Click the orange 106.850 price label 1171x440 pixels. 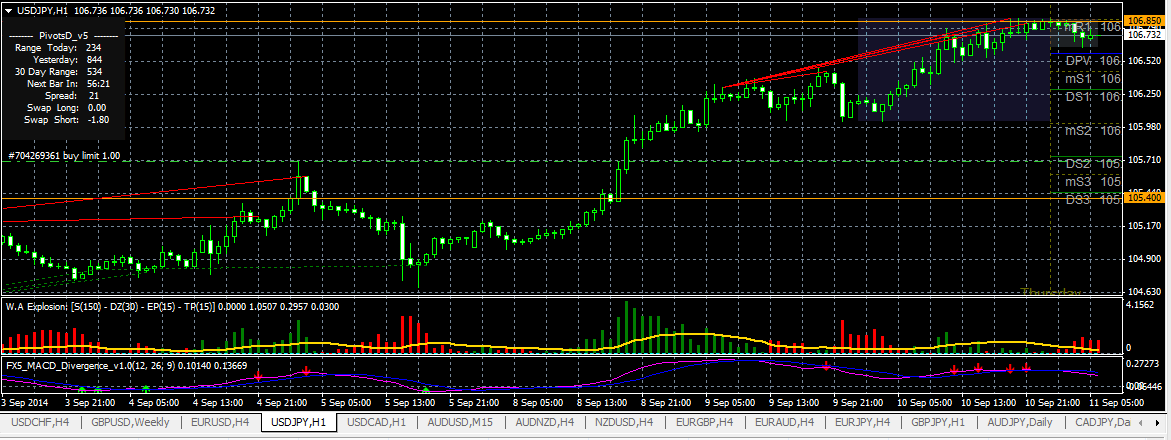point(1143,20)
